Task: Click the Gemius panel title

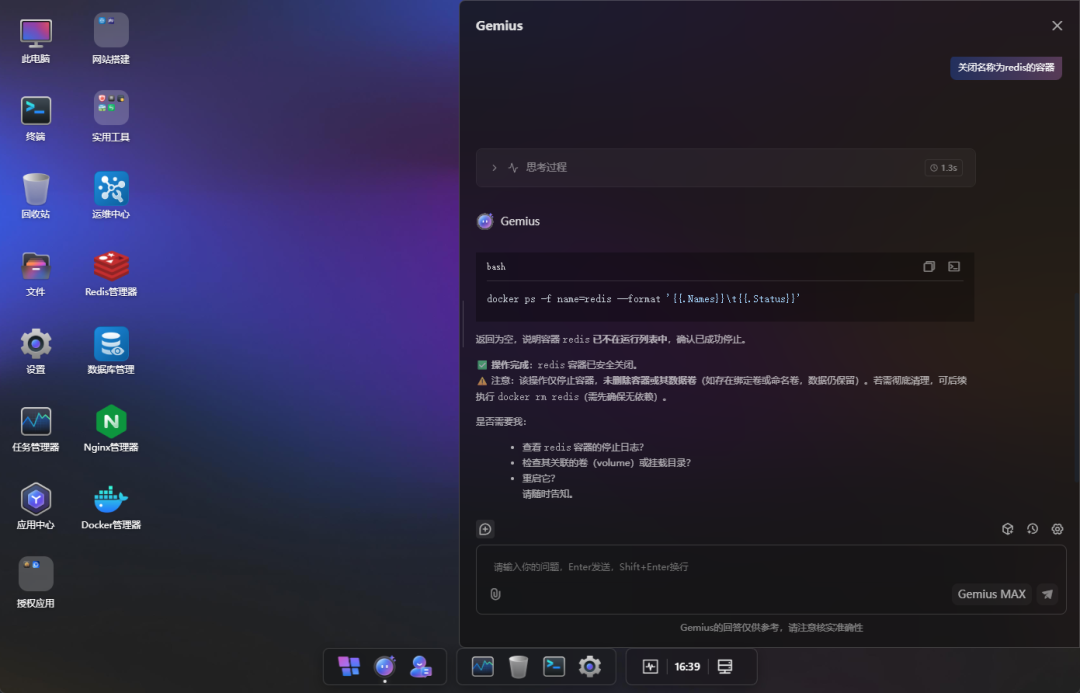Action: [x=499, y=25]
